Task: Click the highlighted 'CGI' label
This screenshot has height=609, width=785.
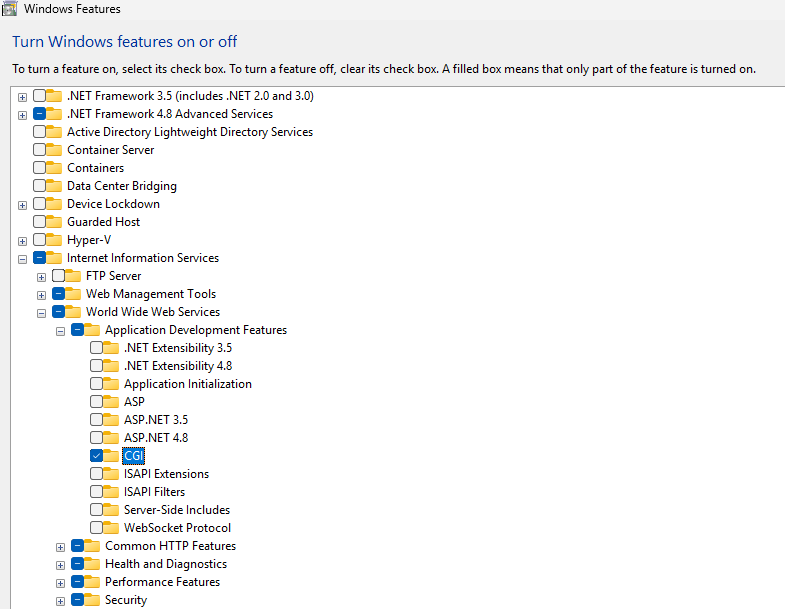Action: pos(133,456)
